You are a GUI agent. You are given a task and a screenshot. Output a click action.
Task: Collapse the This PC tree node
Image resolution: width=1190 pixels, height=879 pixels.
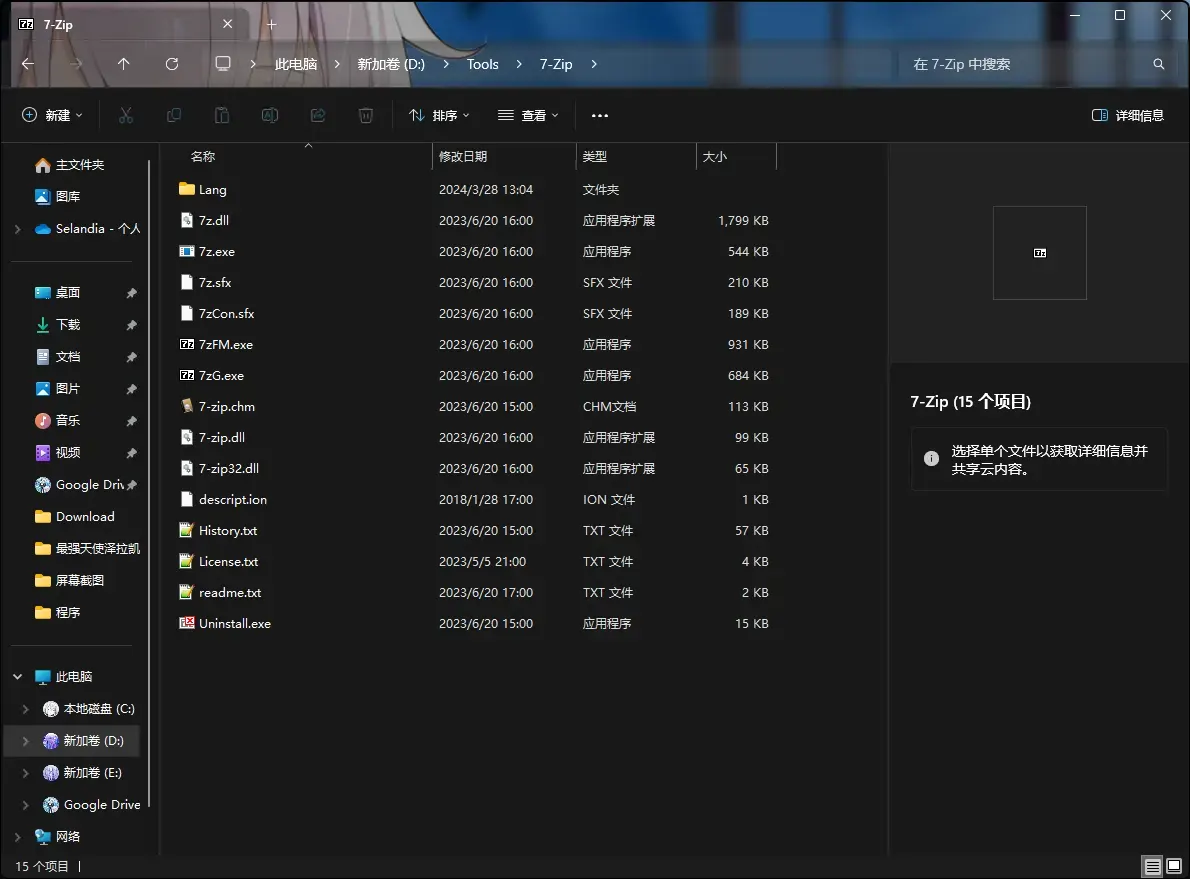[x=17, y=676]
